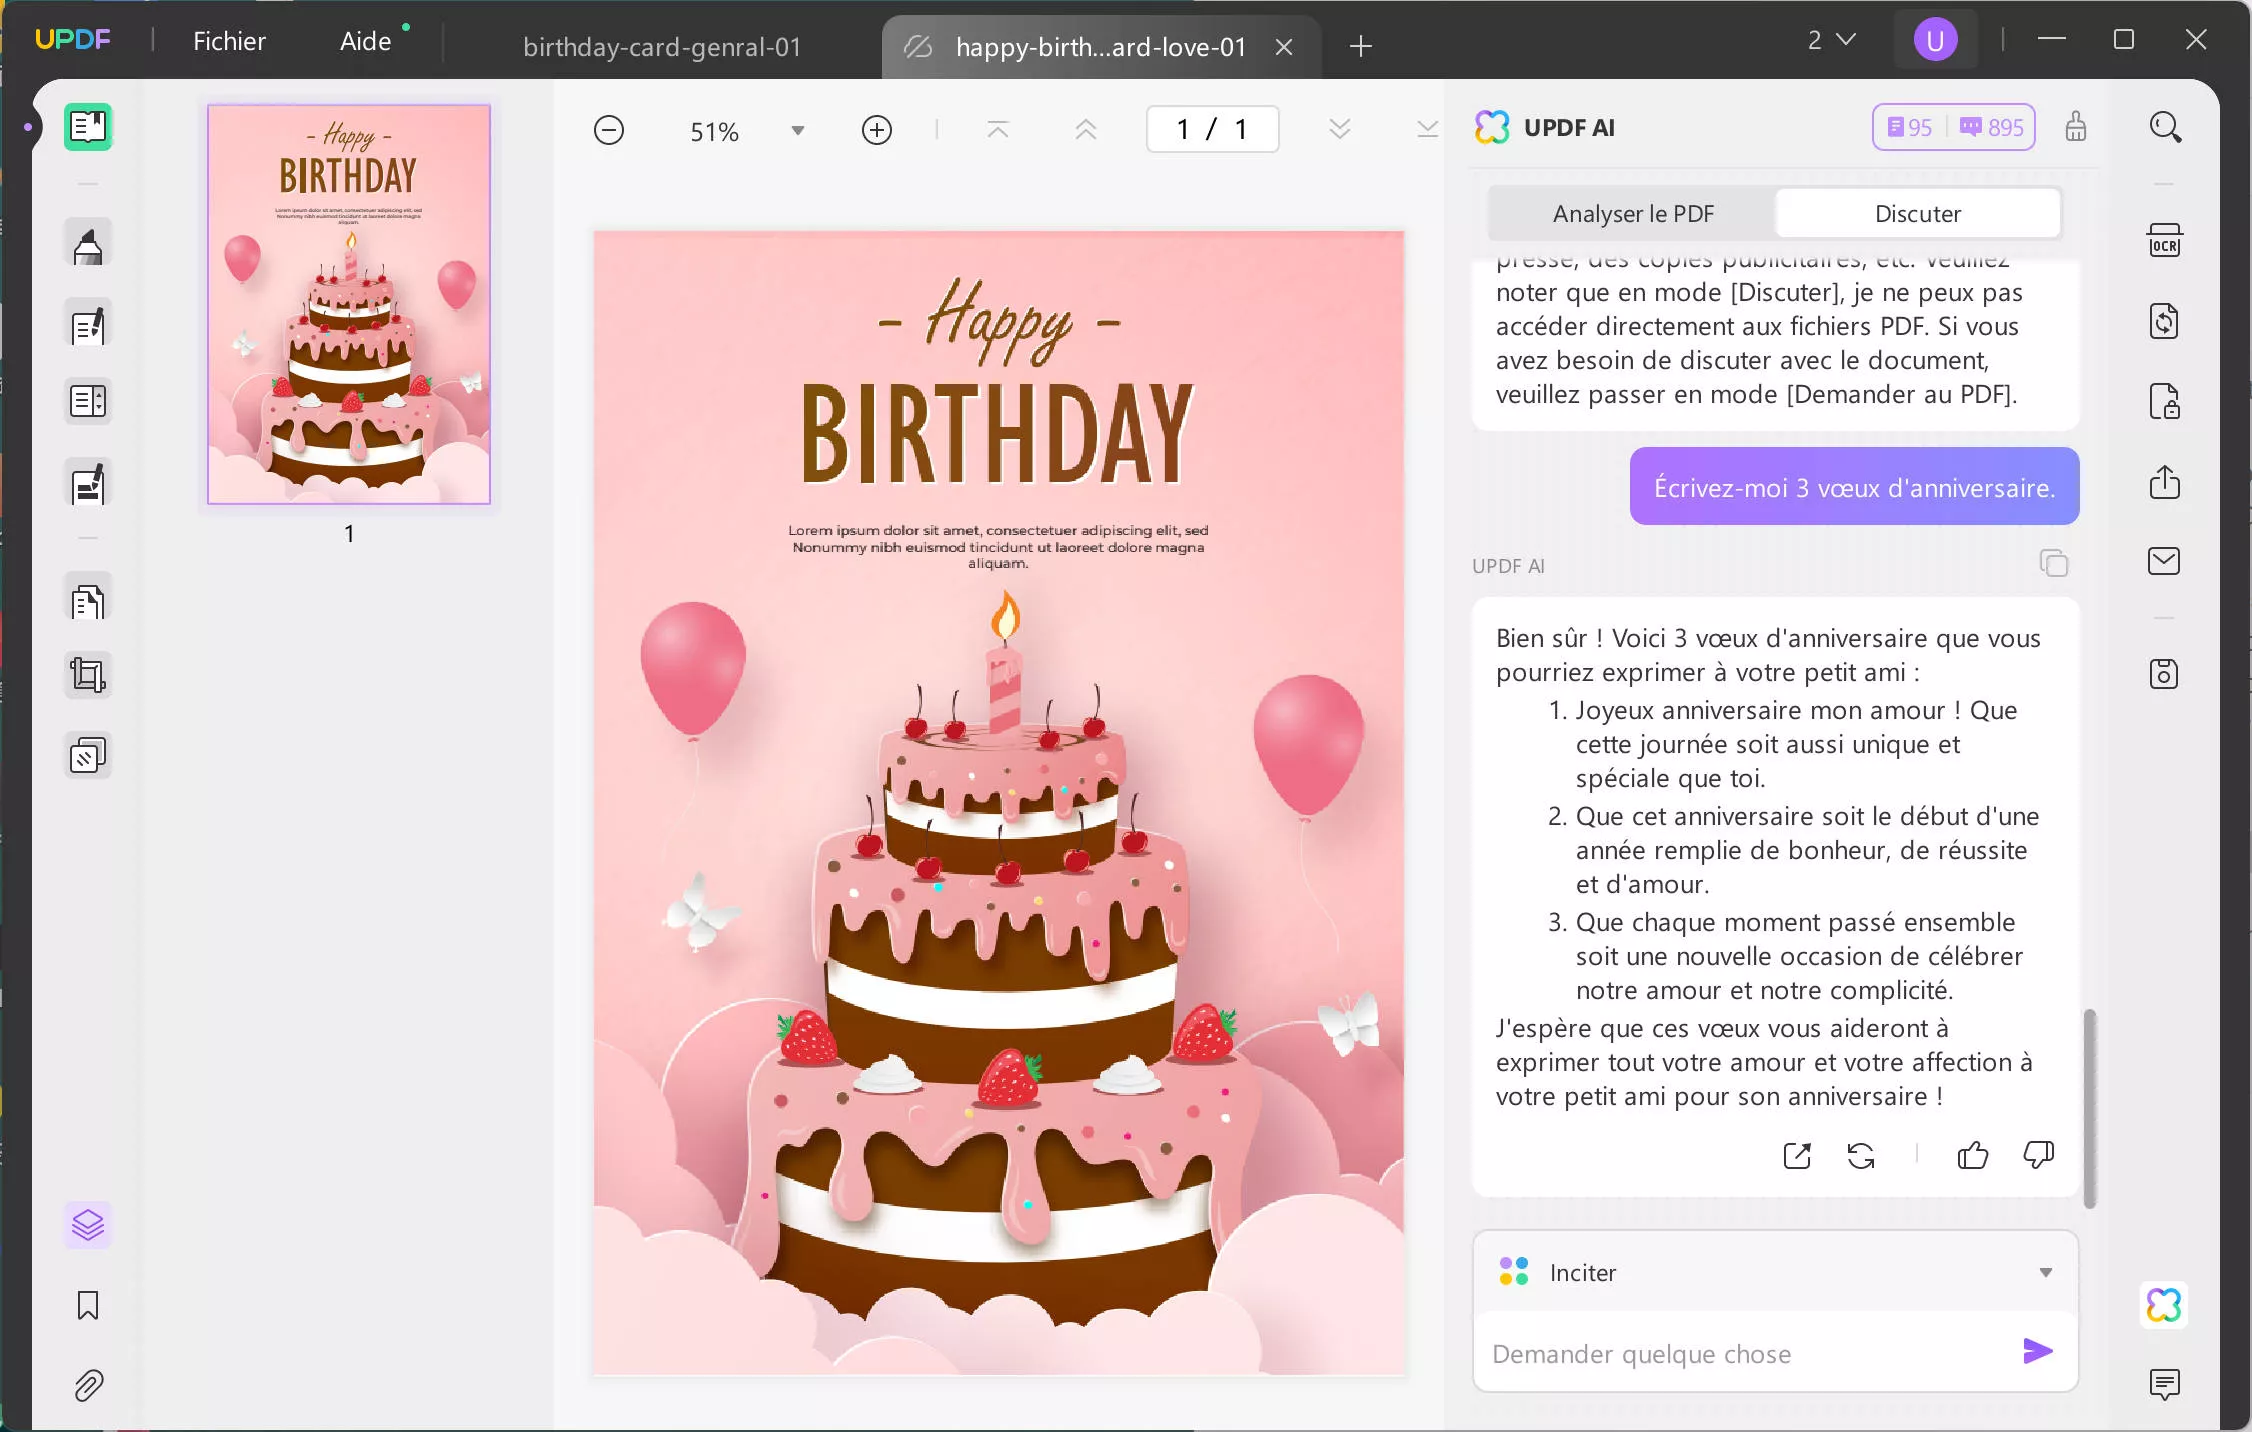This screenshot has height=1432, width=2252.
Task: Click the UPDF logo
Action: pos(73,40)
